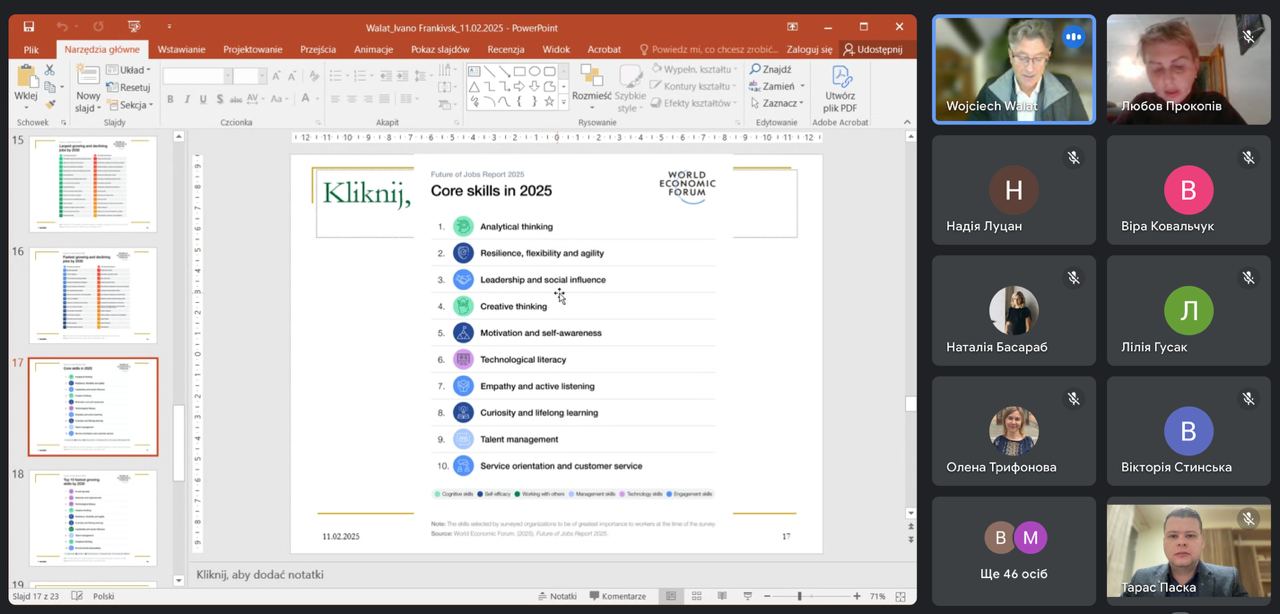The image size is (1280, 614).
Task: Toggle the Notatki notes pane
Action: [x=556, y=596]
